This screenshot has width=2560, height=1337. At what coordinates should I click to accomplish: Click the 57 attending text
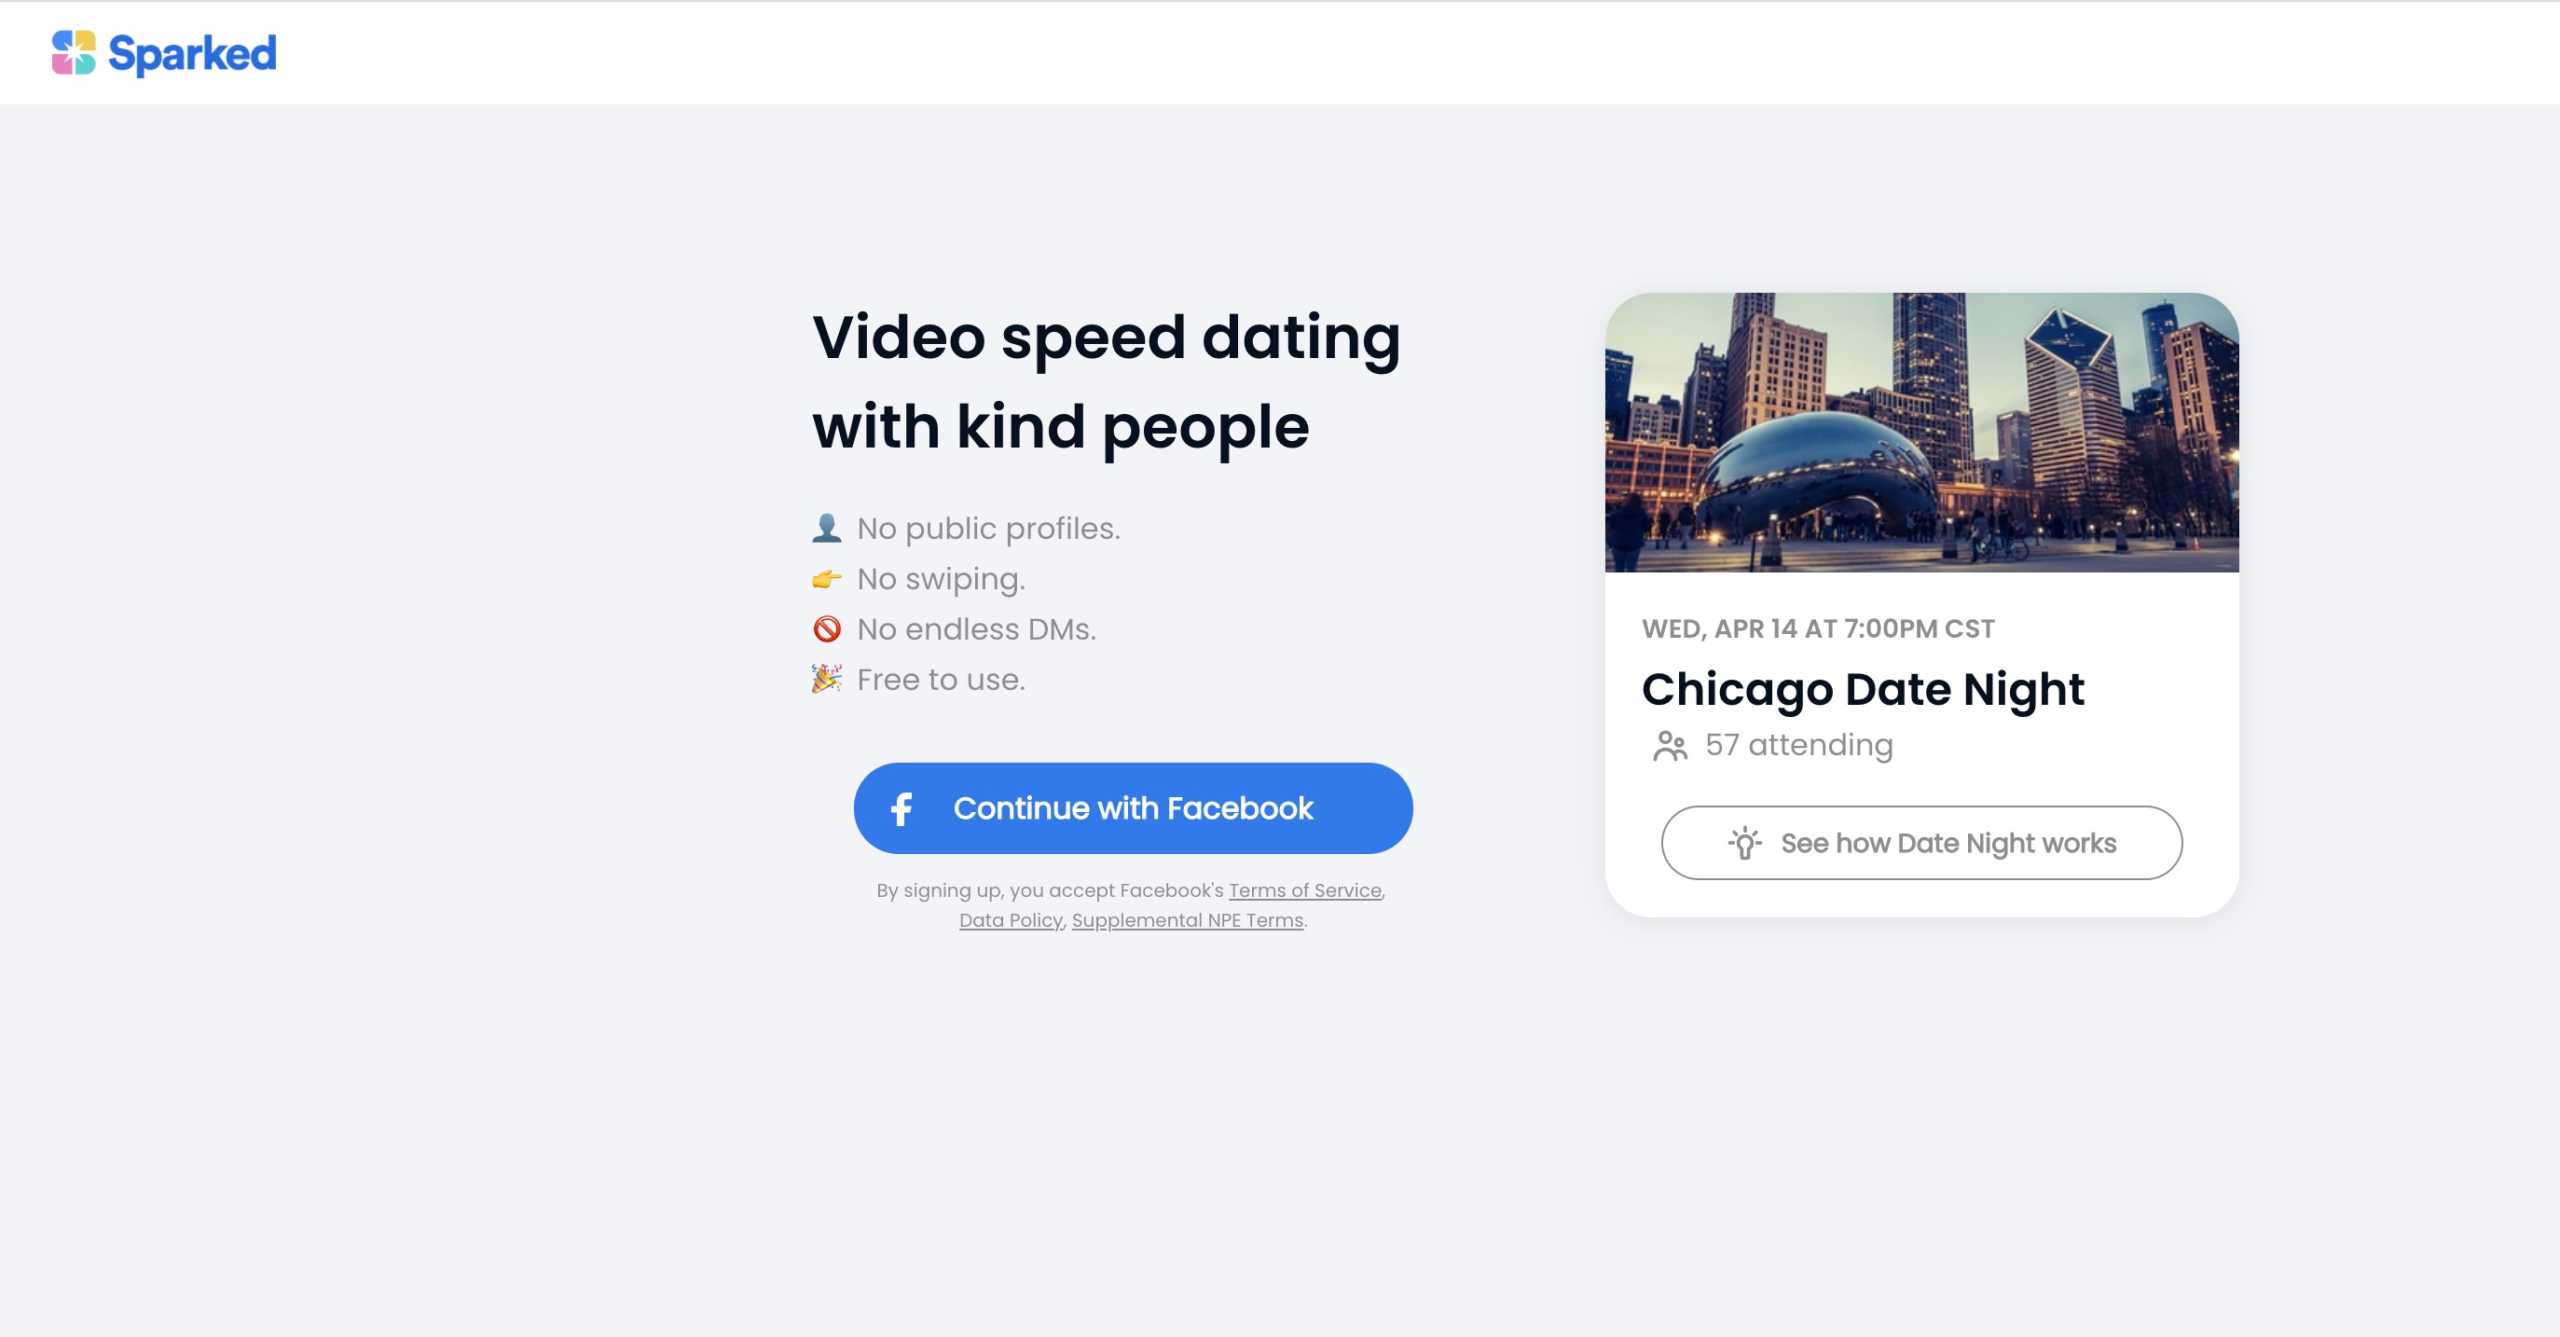1799,745
